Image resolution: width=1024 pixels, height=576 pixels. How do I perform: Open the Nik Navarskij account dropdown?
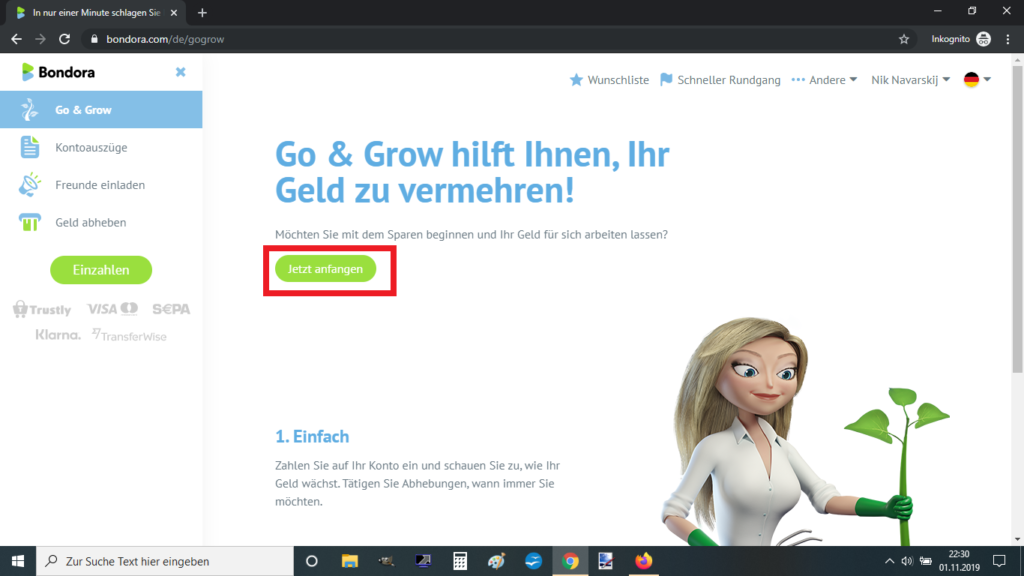[910, 80]
